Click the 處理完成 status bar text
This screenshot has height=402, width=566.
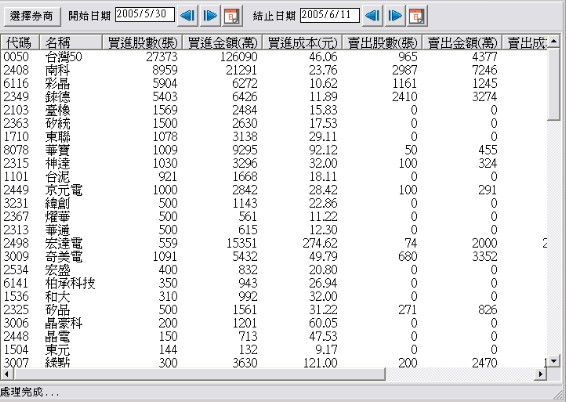click(x=29, y=392)
